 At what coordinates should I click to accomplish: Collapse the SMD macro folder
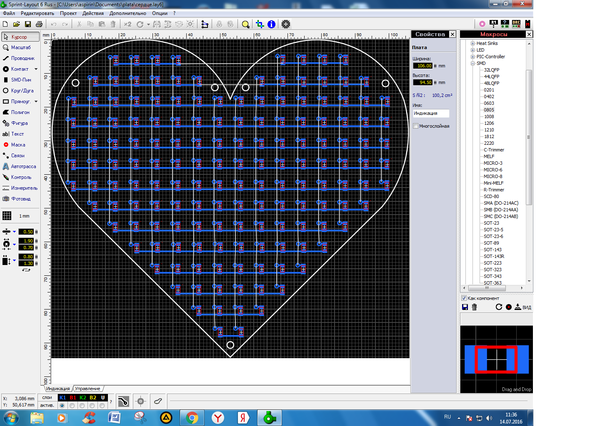tap(472, 63)
